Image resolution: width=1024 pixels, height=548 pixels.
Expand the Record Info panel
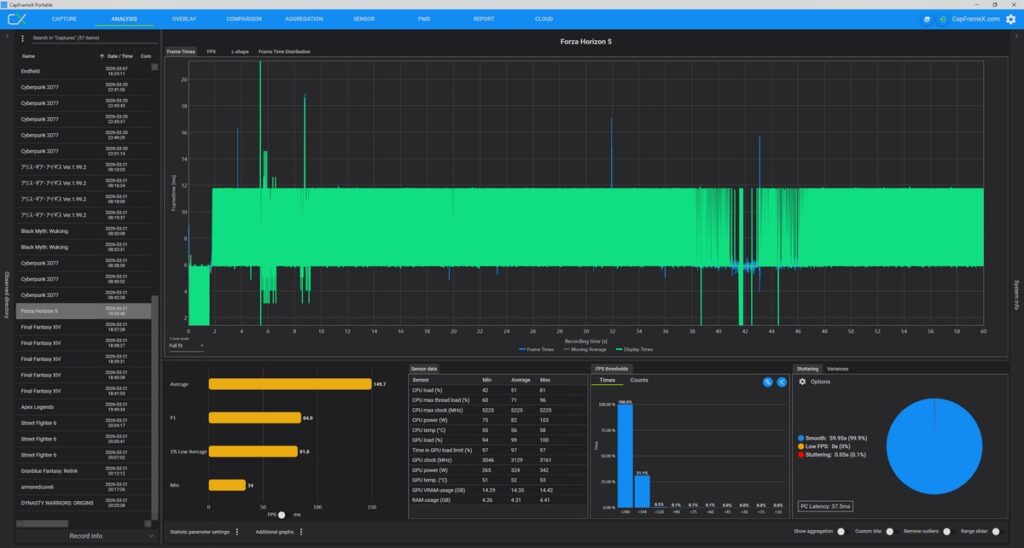85,536
